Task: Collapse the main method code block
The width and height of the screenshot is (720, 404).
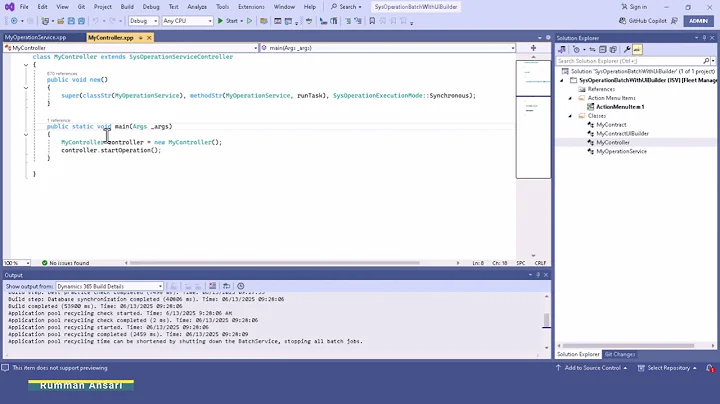Action: 26,135
